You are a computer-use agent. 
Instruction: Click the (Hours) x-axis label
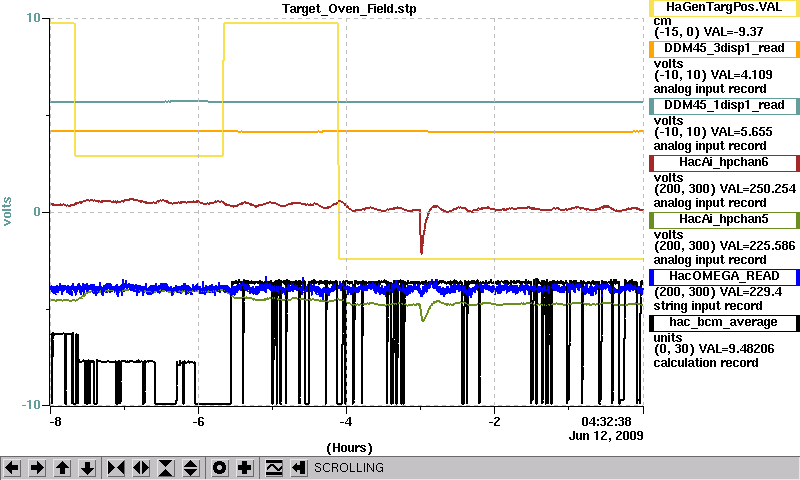(x=349, y=448)
